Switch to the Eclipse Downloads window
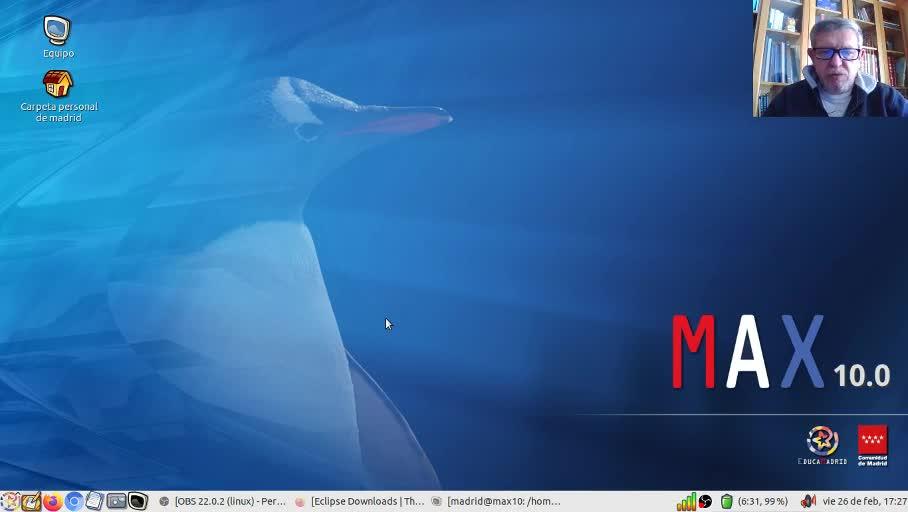 click(x=360, y=502)
